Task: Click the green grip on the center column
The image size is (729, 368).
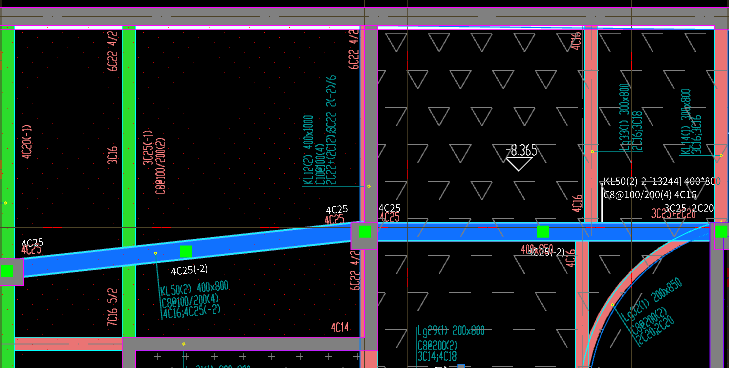Action: pos(365,231)
